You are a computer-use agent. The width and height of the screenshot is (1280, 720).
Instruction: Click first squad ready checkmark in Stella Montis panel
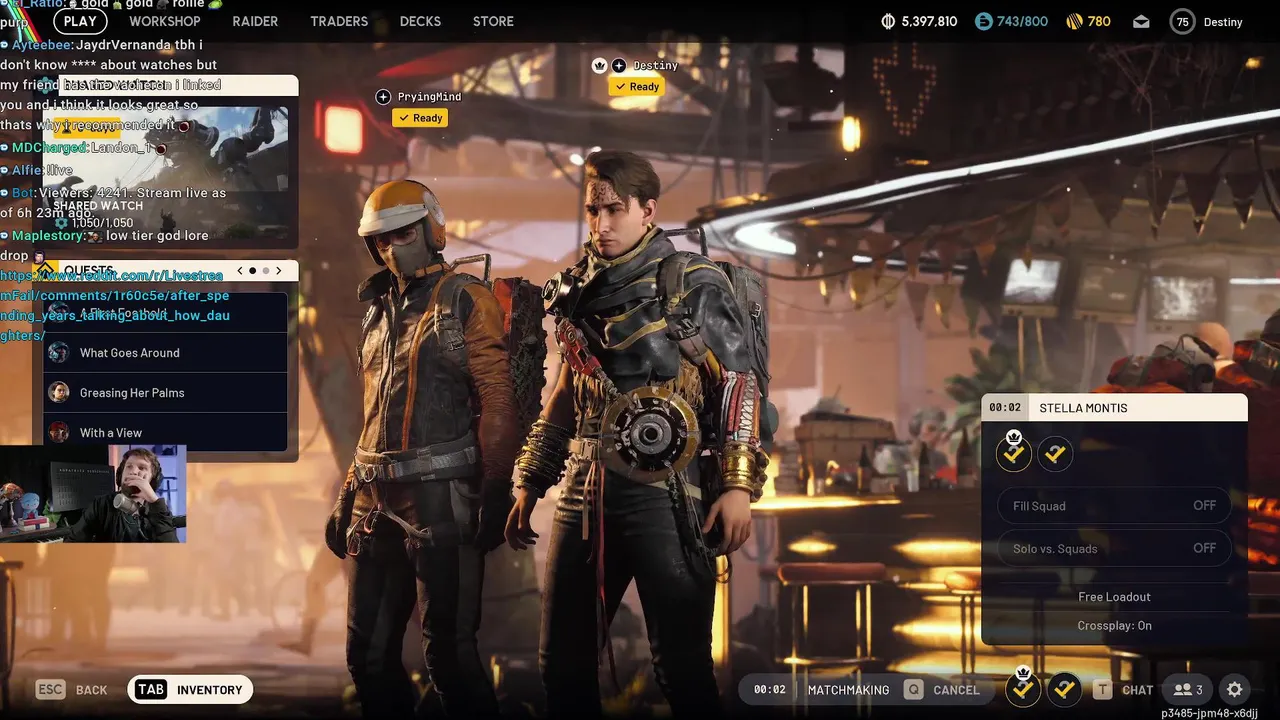1014,454
